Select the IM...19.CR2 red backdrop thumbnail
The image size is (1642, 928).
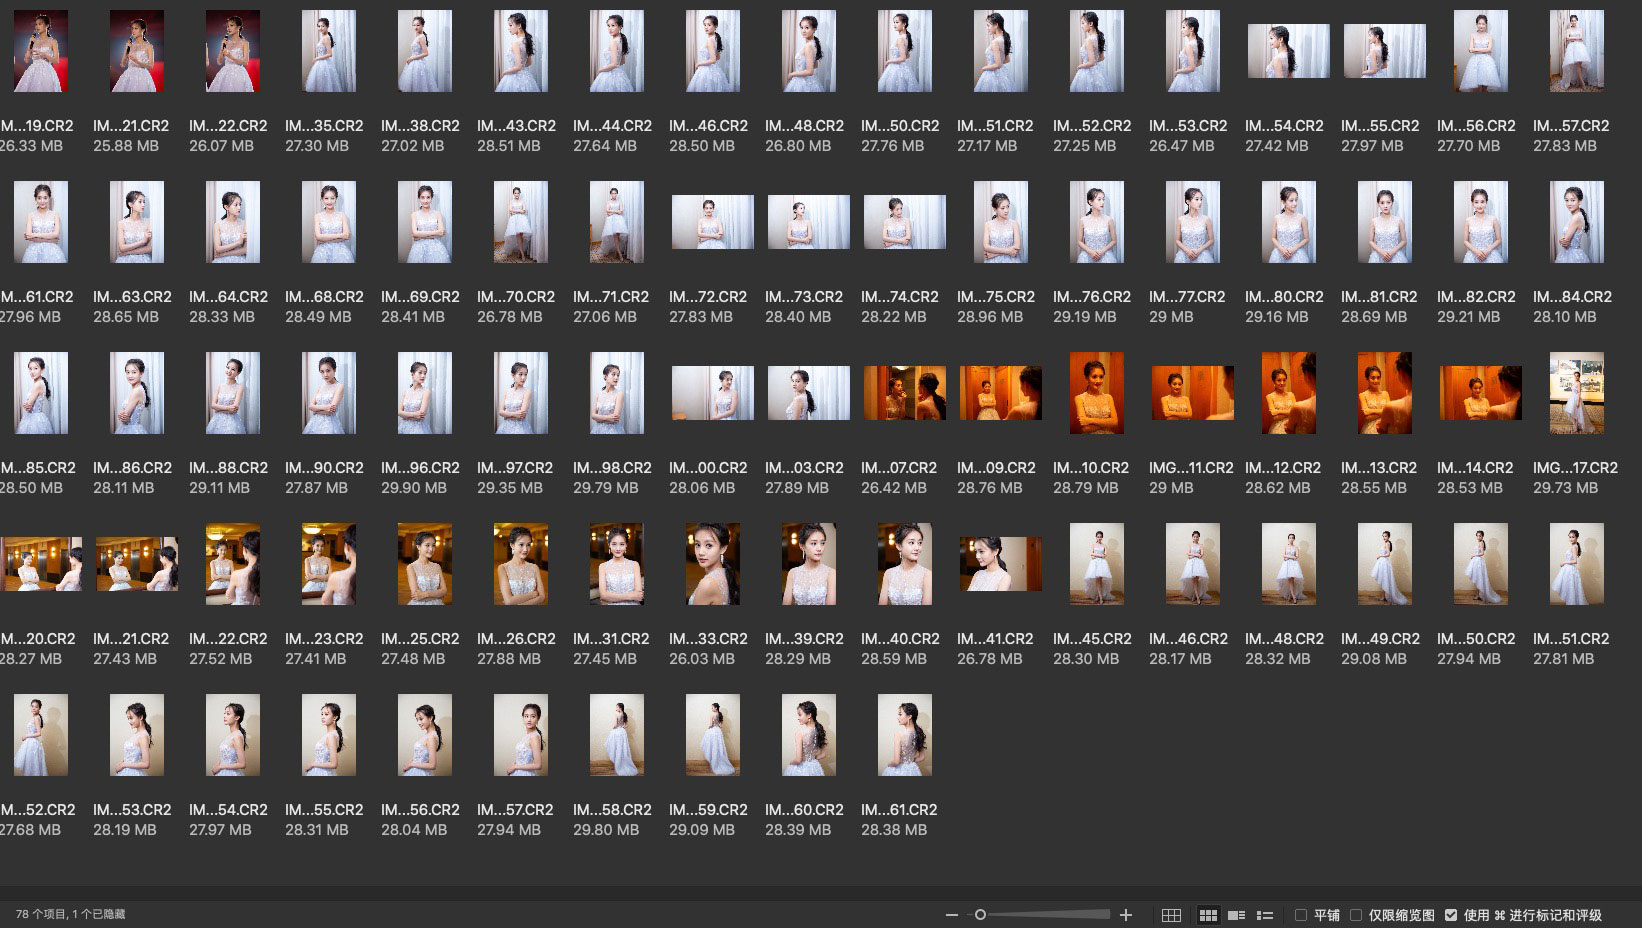pyautogui.click(x=41, y=51)
